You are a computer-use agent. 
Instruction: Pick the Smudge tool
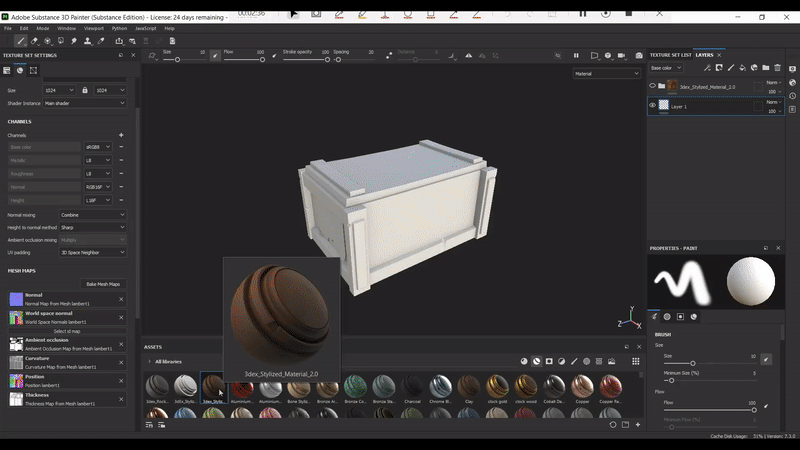point(76,41)
